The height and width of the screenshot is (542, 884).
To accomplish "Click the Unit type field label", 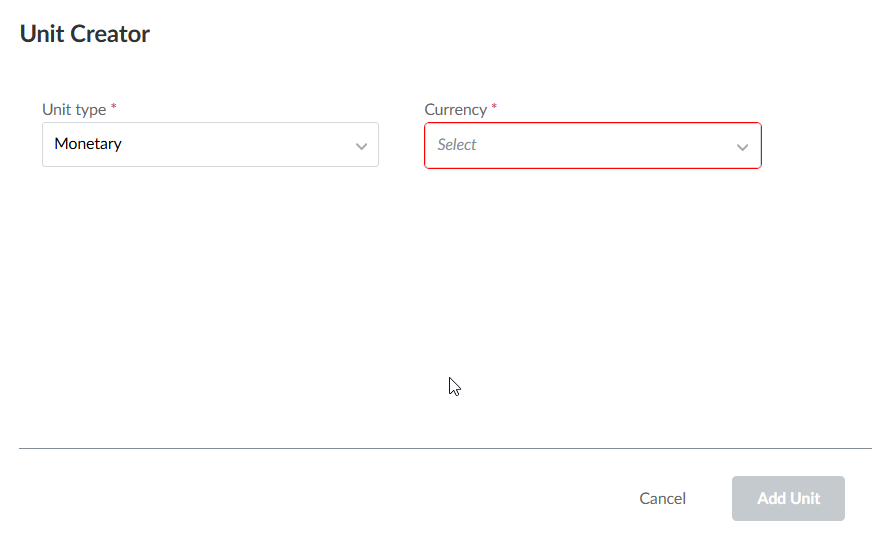I will (x=74, y=110).
